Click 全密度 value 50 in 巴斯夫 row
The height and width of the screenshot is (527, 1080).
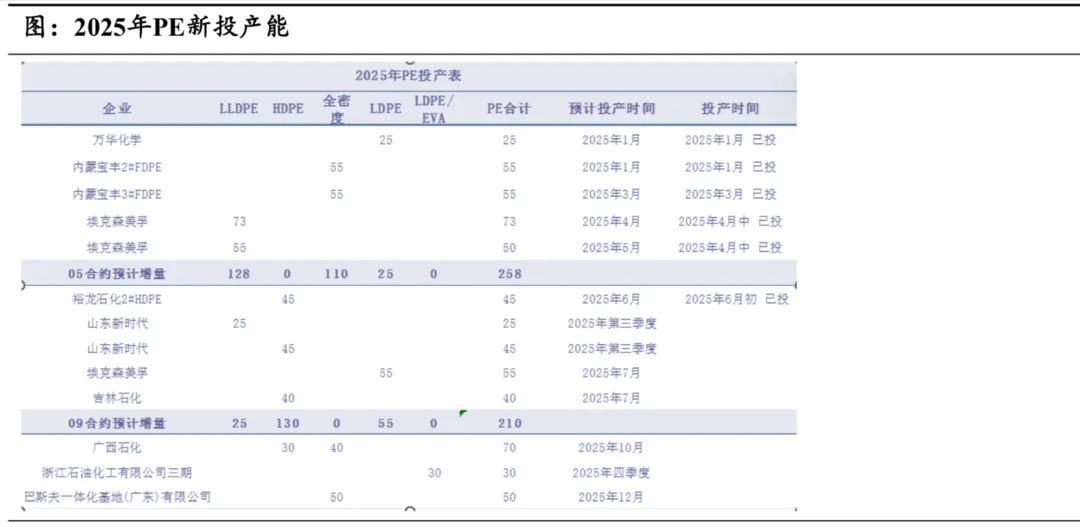[336, 497]
